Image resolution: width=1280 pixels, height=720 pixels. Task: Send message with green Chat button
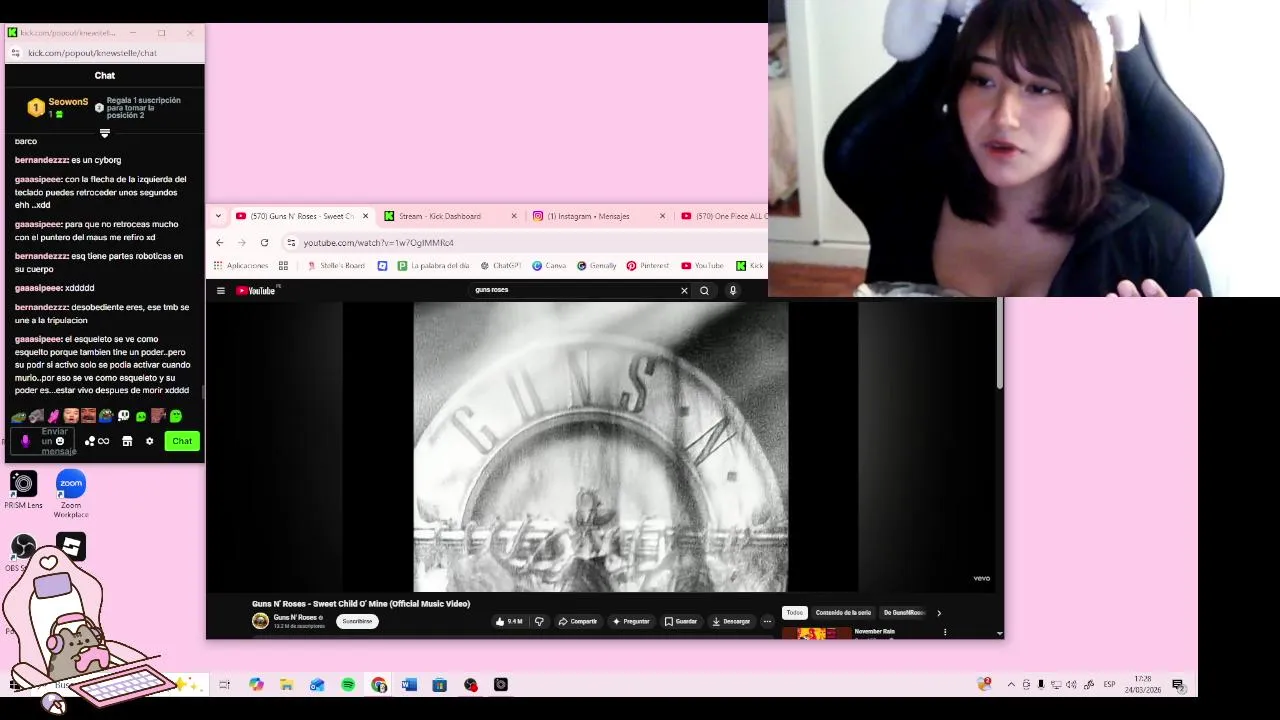pos(182,441)
